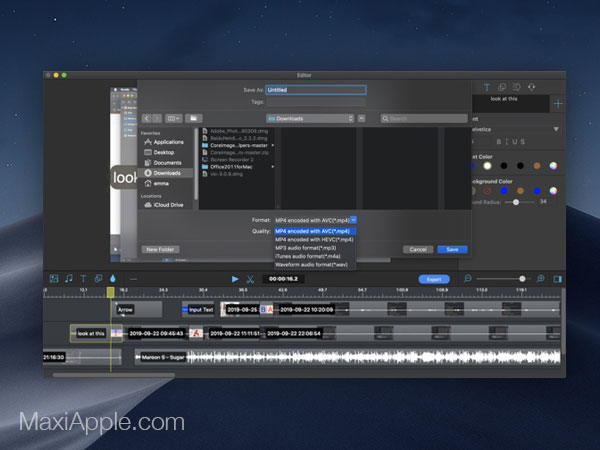The image size is (600, 450).
Task: Click the Cancel button
Action: tap(418, 249)
